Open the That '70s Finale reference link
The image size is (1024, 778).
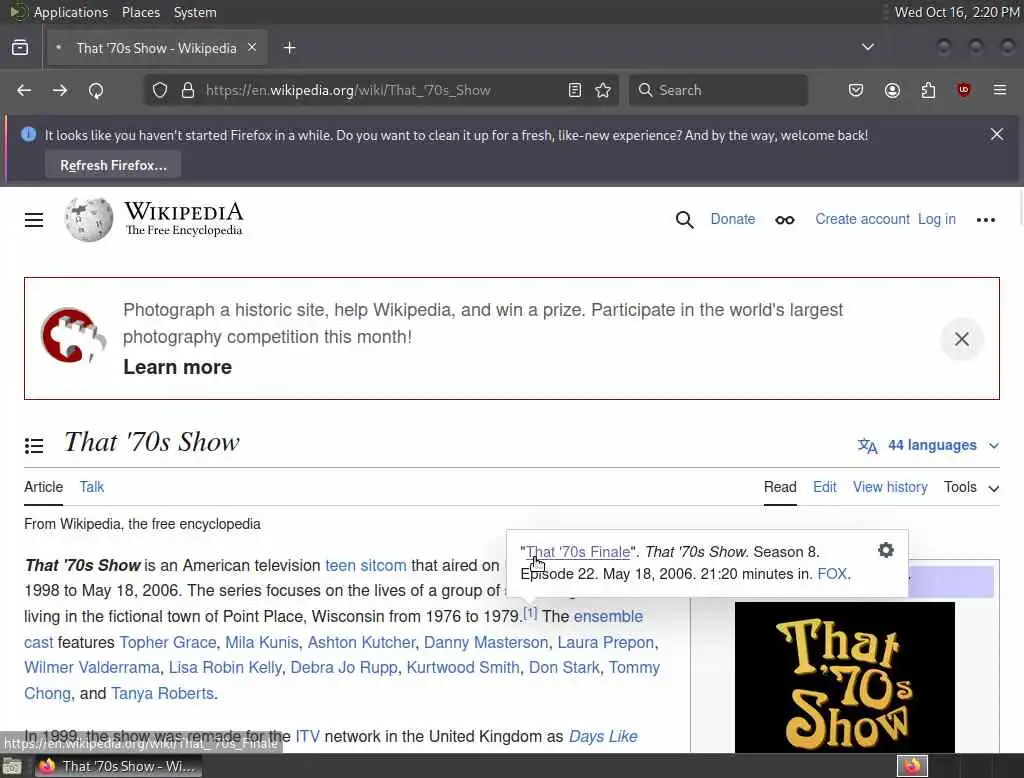tap(578, 552)
